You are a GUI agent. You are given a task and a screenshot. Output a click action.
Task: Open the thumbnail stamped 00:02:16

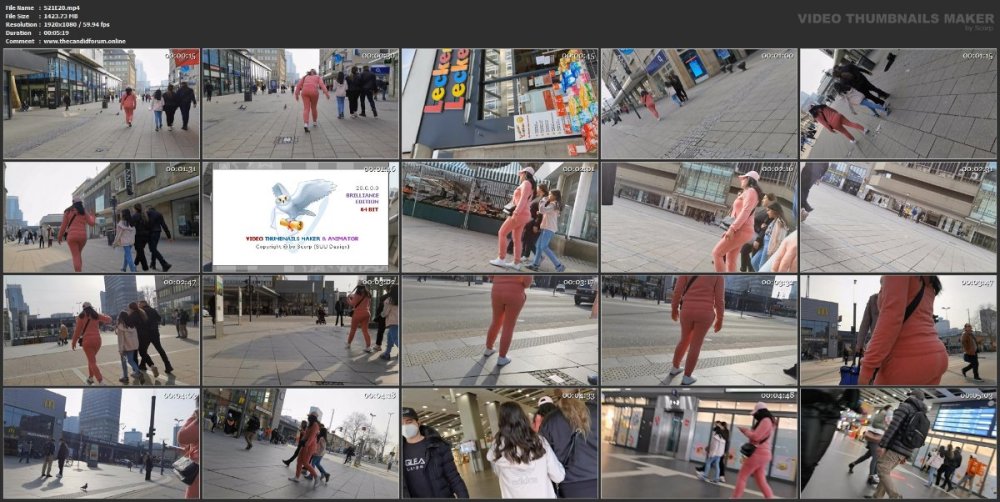pyautogui.click(x=700, y=217)
